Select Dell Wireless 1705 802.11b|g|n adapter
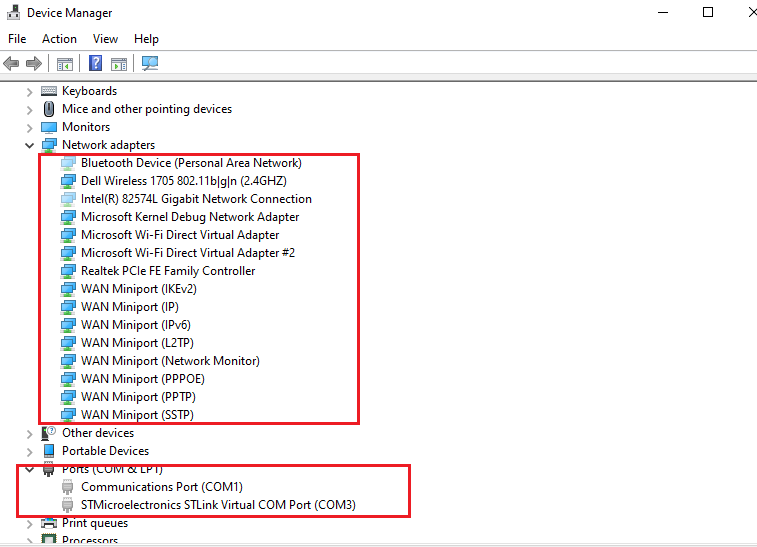 pyautogui.click(x=183, y=181)
